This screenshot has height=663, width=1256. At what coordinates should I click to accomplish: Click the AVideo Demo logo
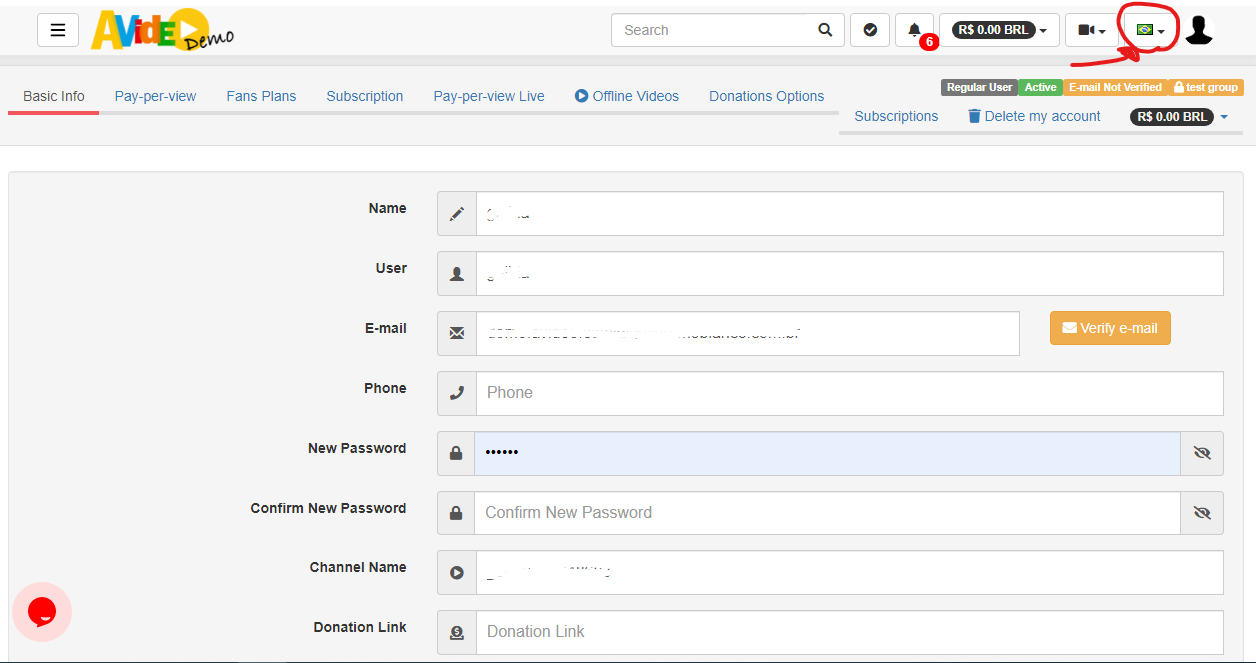coord(160,29)
